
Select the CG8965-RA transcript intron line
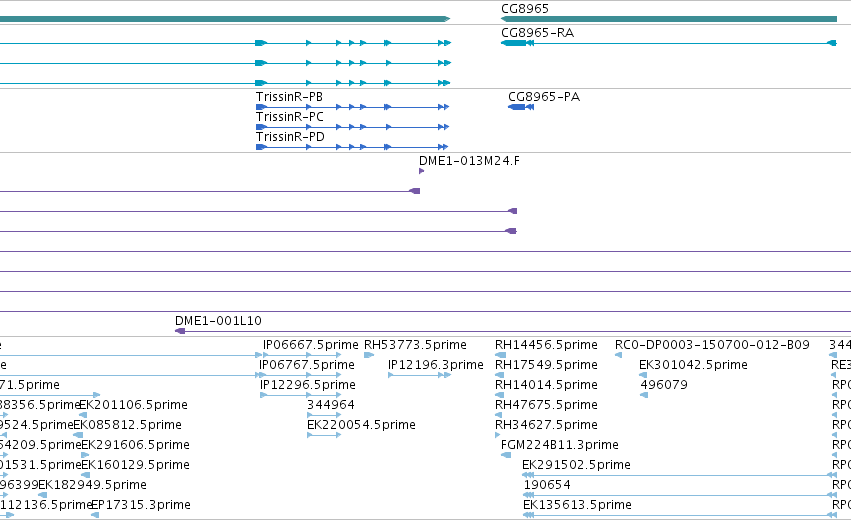pyautogui.click(x=680, y=43)
